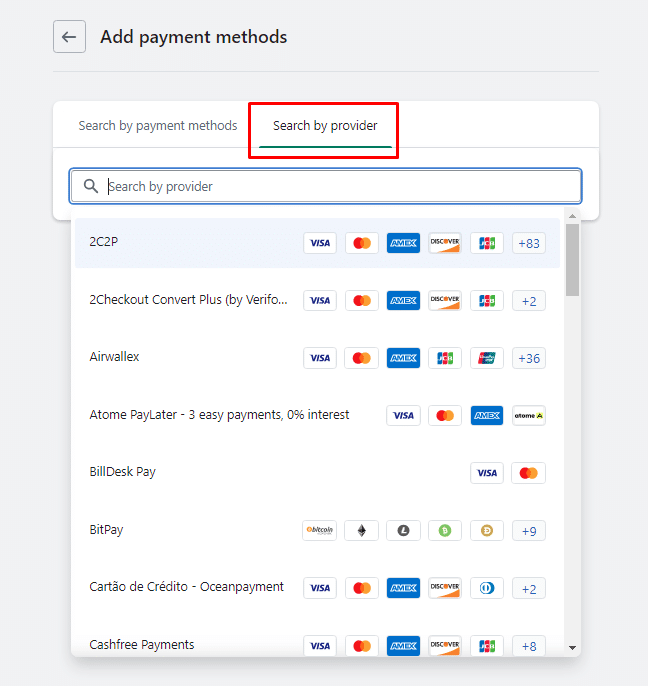Click the Visa icon in 2C2P row
This screenshot has width=648, height=686.
320,243
